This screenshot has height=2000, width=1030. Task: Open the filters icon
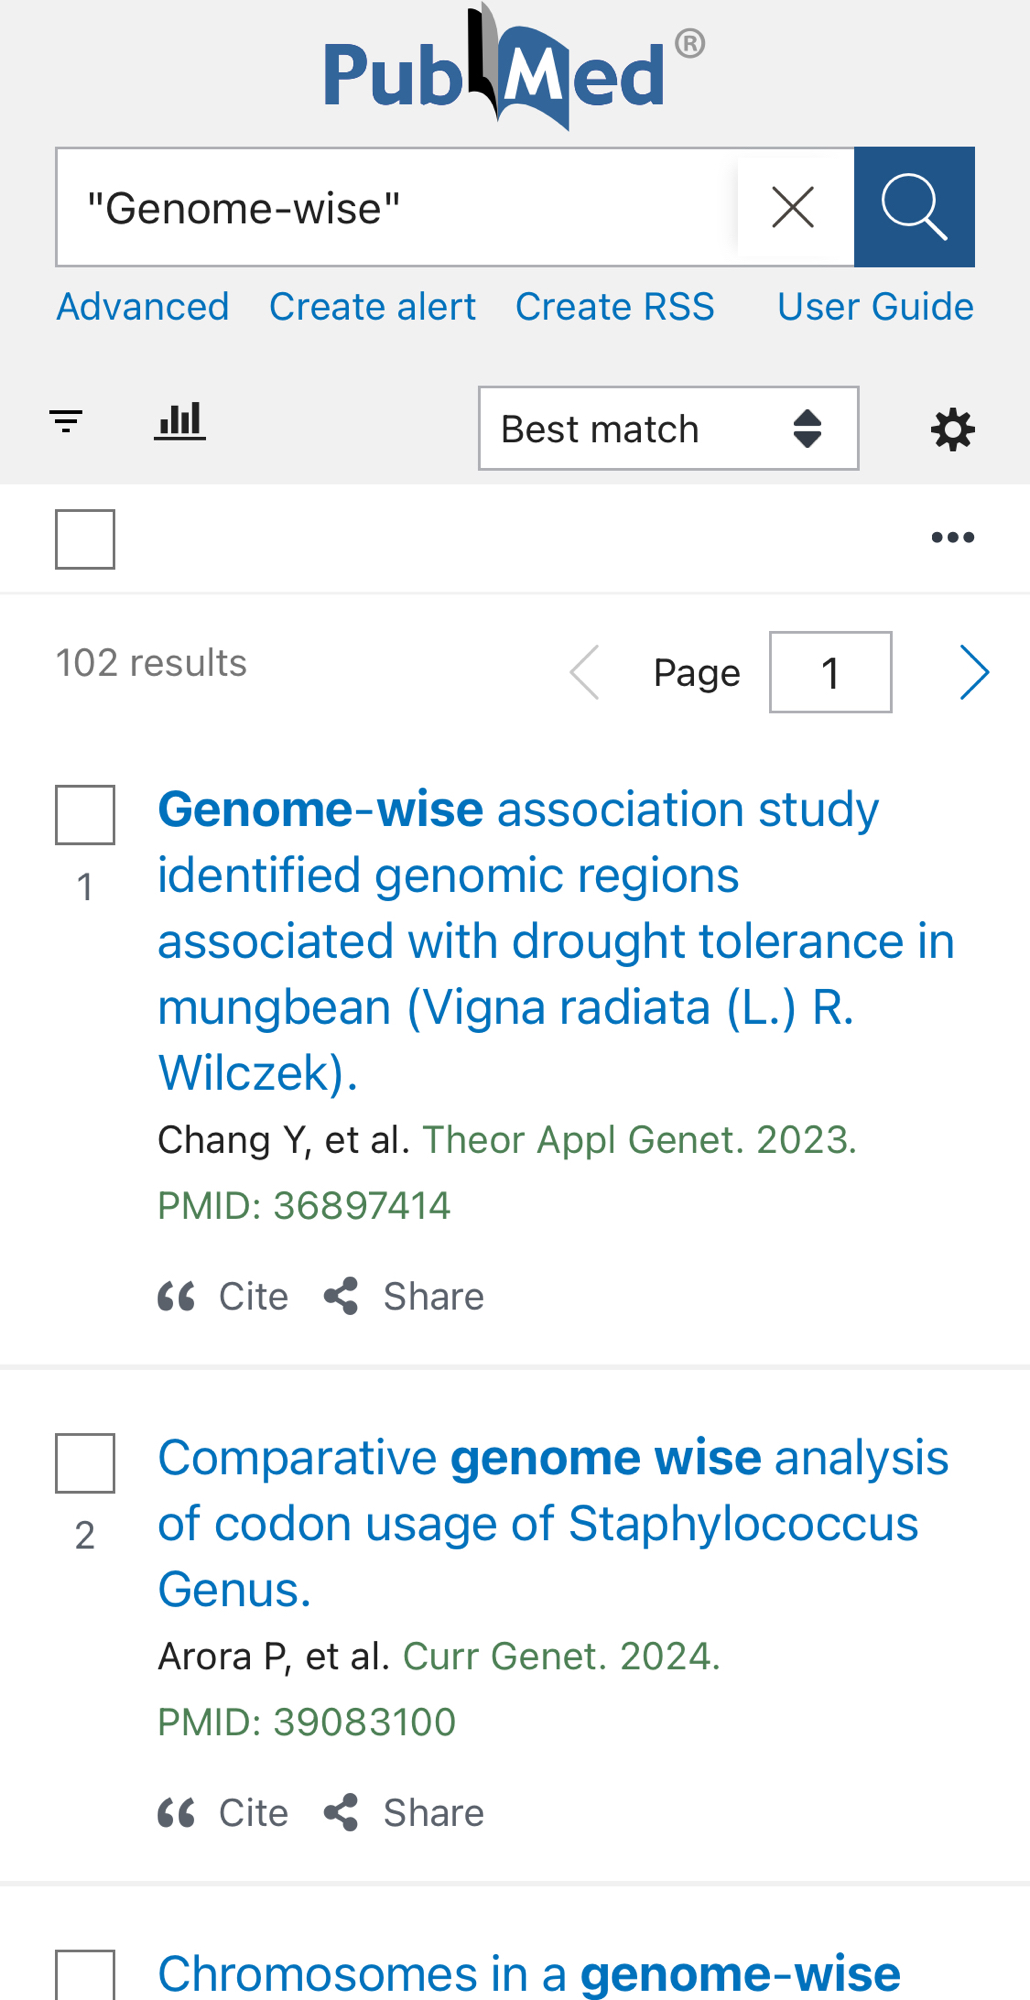66,421
